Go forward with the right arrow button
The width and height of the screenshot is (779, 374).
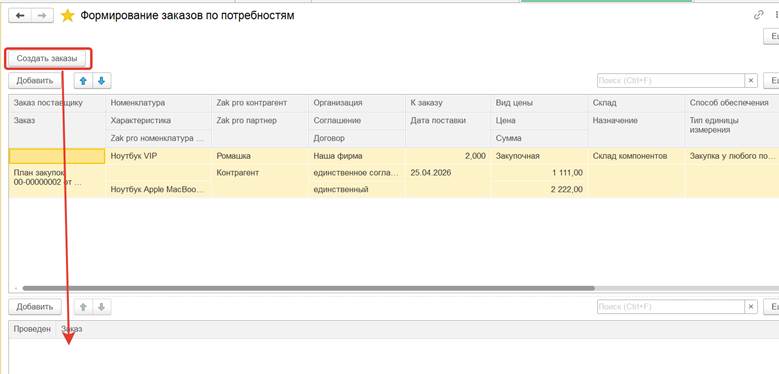42,16
